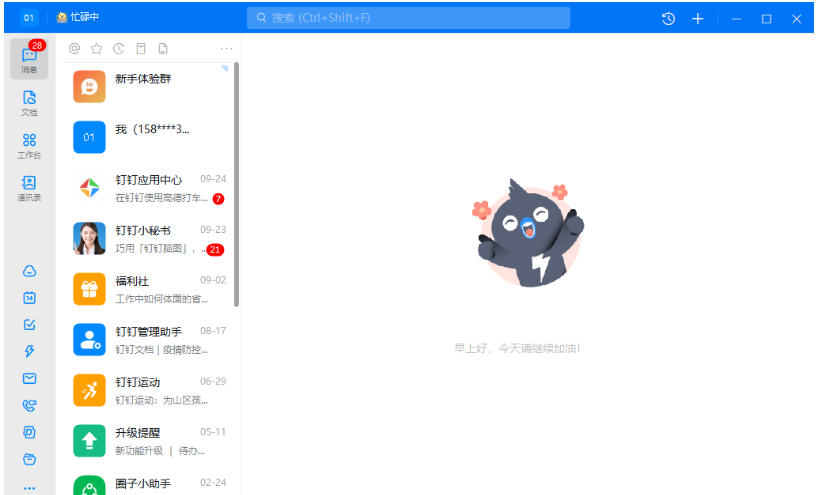Open the 文档 documents tab
Image resolution: width=816 pixels, height=495 pixels.
tap(29, 103)
